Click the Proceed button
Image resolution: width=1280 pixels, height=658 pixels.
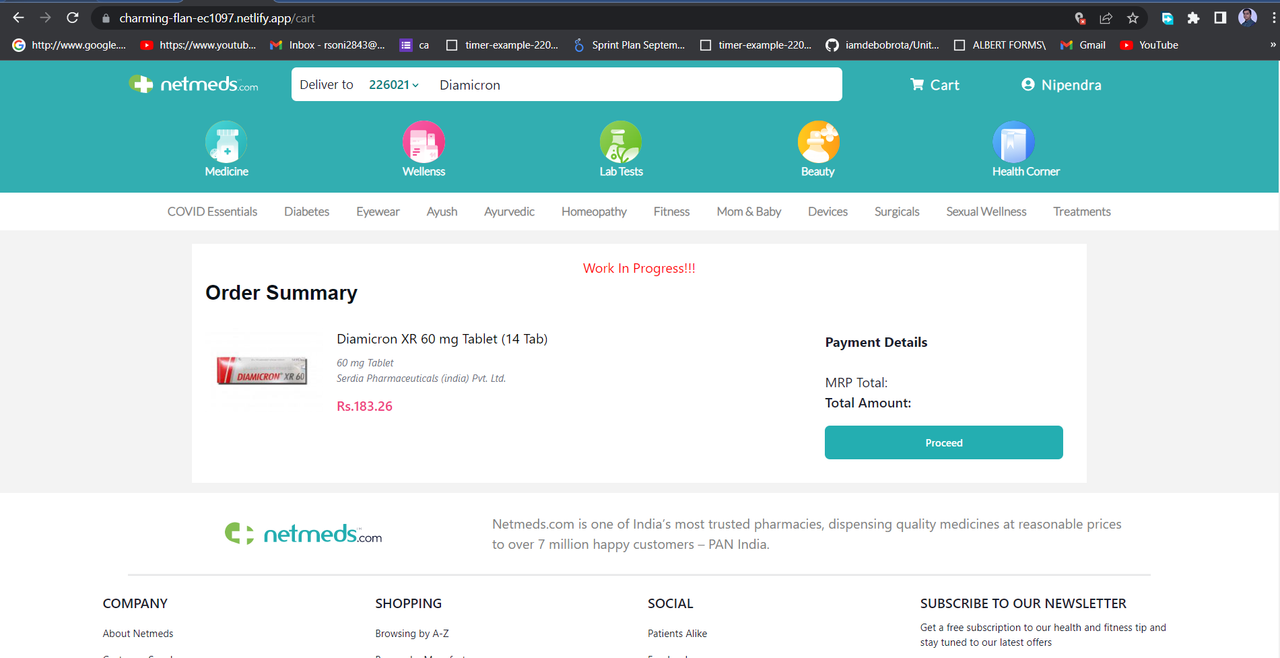(x=943, y=442)
